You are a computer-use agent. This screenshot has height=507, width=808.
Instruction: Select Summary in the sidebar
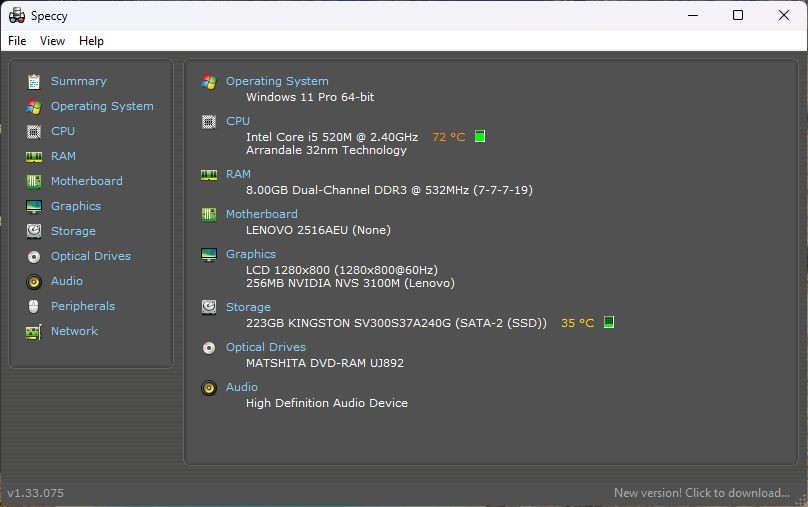[79, 81]
